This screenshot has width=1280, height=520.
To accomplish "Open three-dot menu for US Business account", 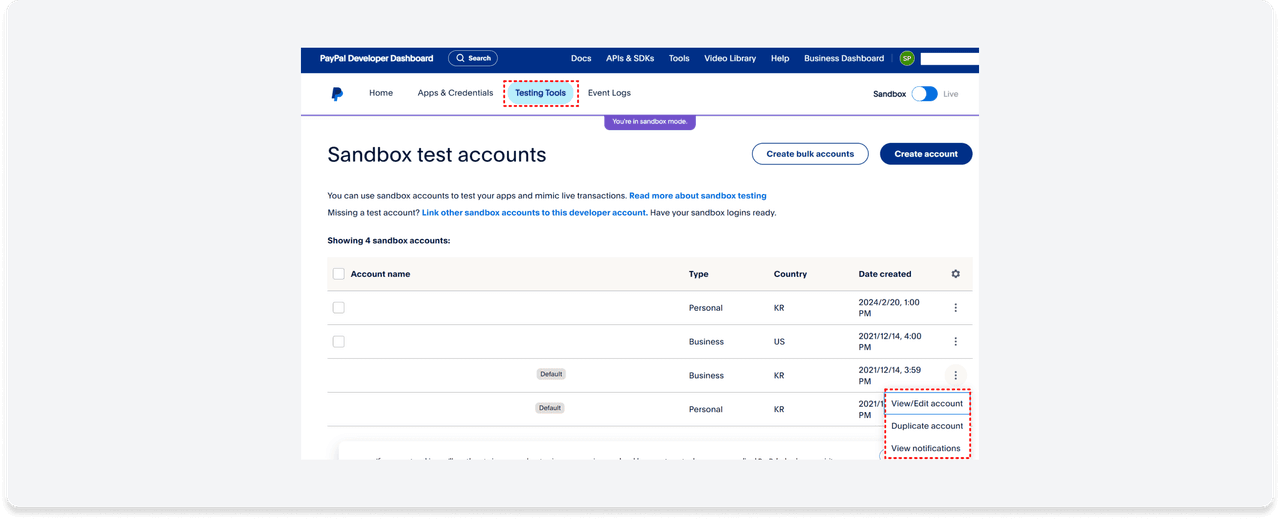I will point(955,342).
